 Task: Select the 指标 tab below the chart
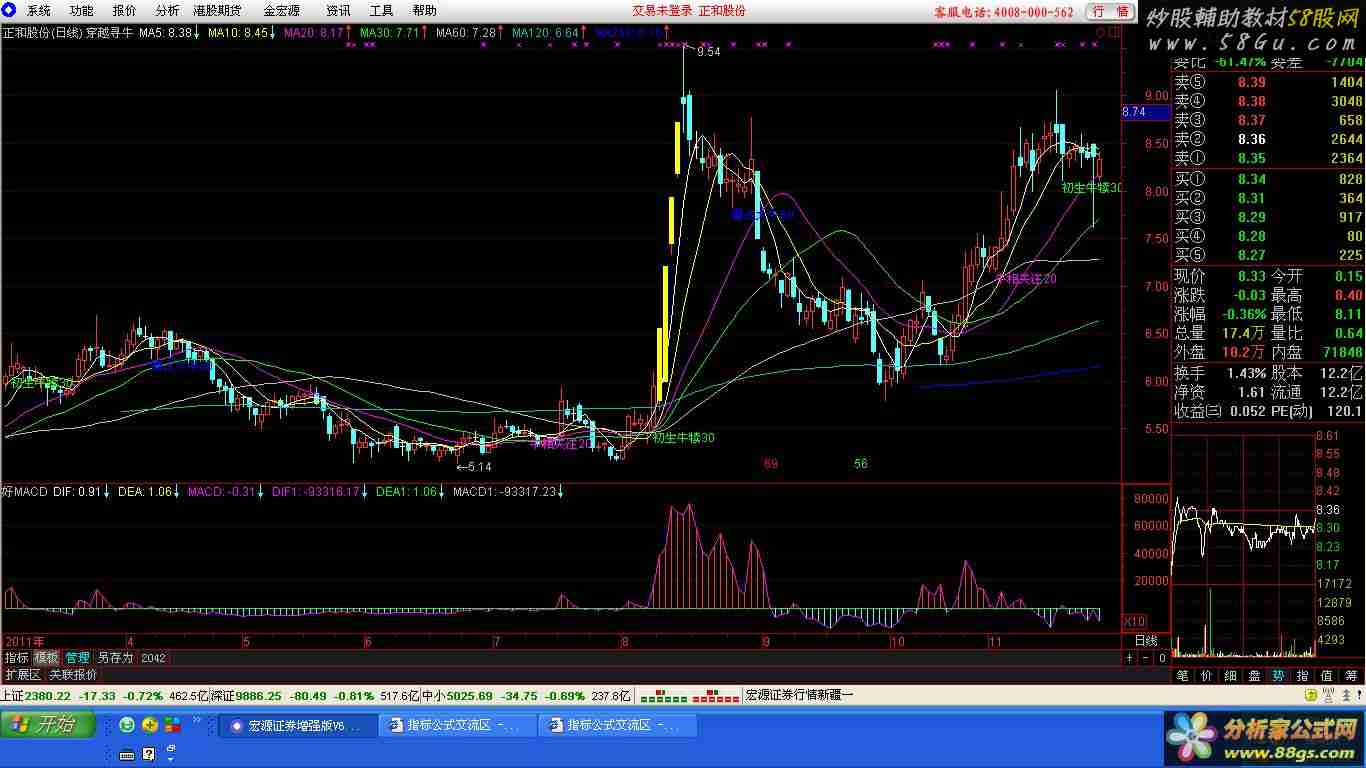16,658
